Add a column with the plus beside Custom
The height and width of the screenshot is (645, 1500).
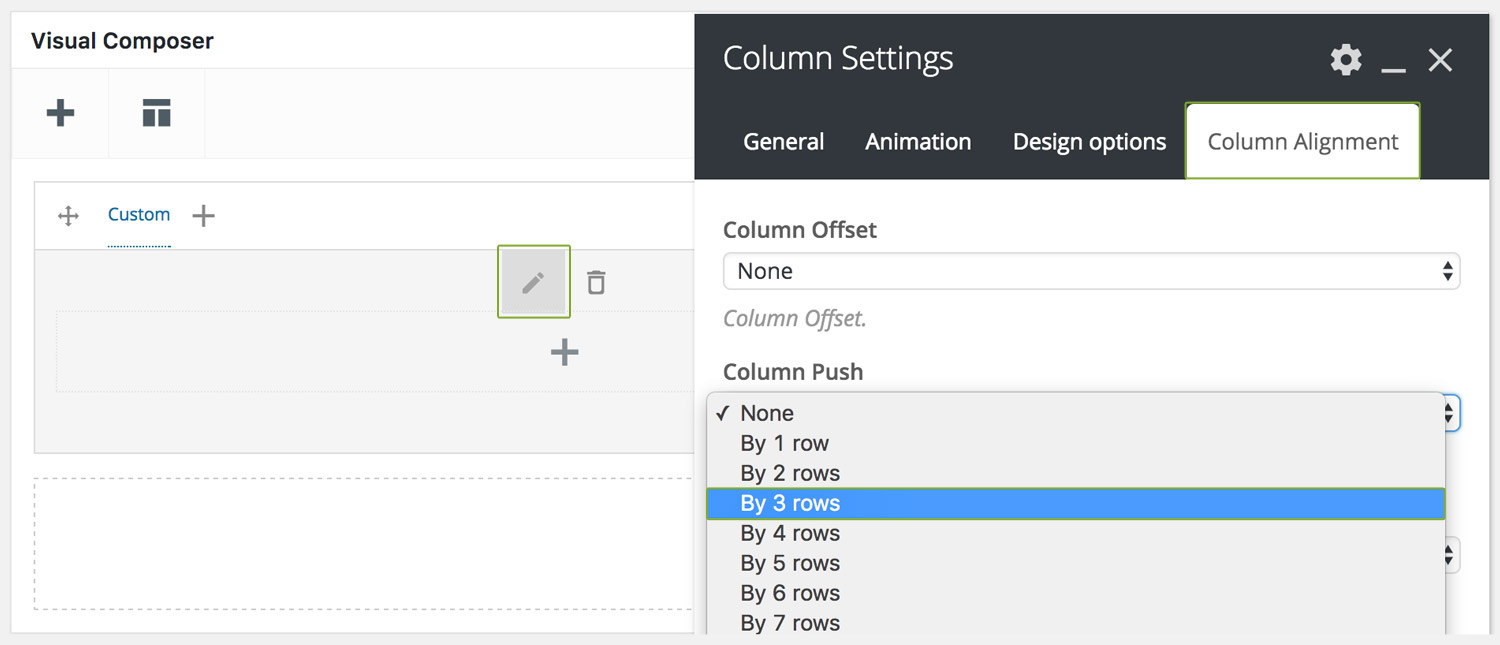[x=203, y=215]
